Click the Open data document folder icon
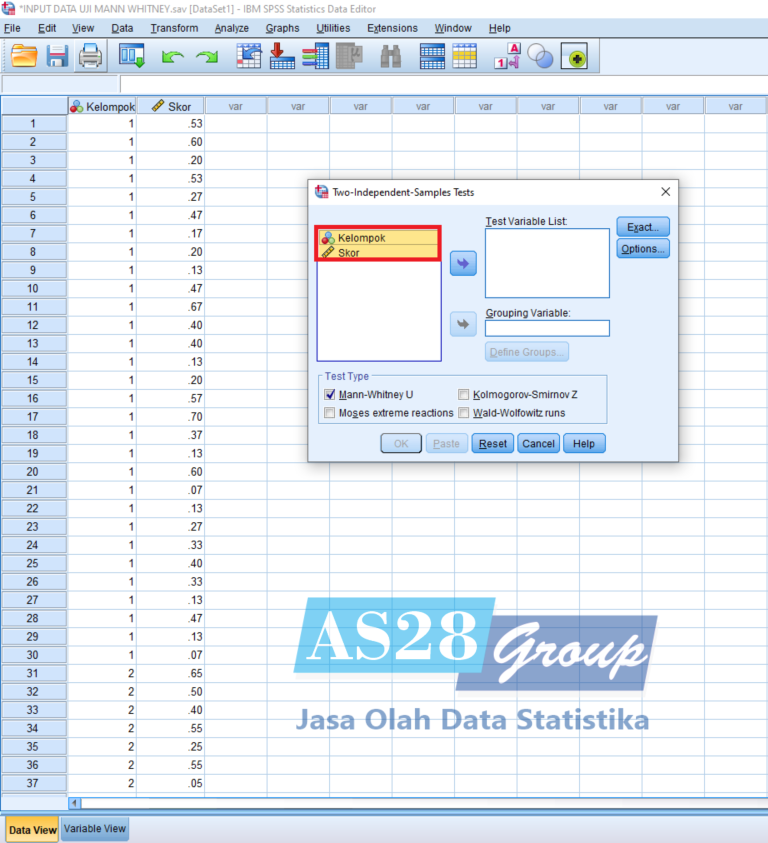This screenshot has width=768, height=843. pyautogui.click(x=24, y=57)
